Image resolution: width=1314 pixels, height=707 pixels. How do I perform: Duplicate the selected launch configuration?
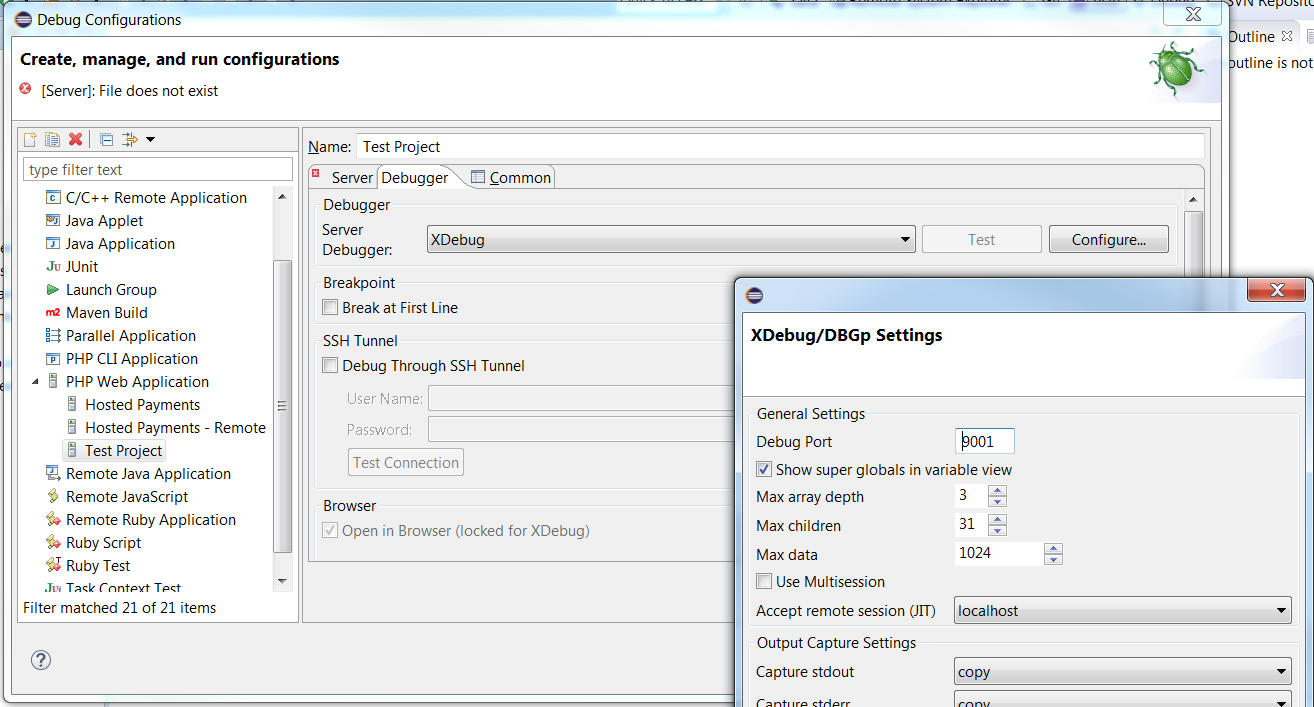tap(52, 139)
